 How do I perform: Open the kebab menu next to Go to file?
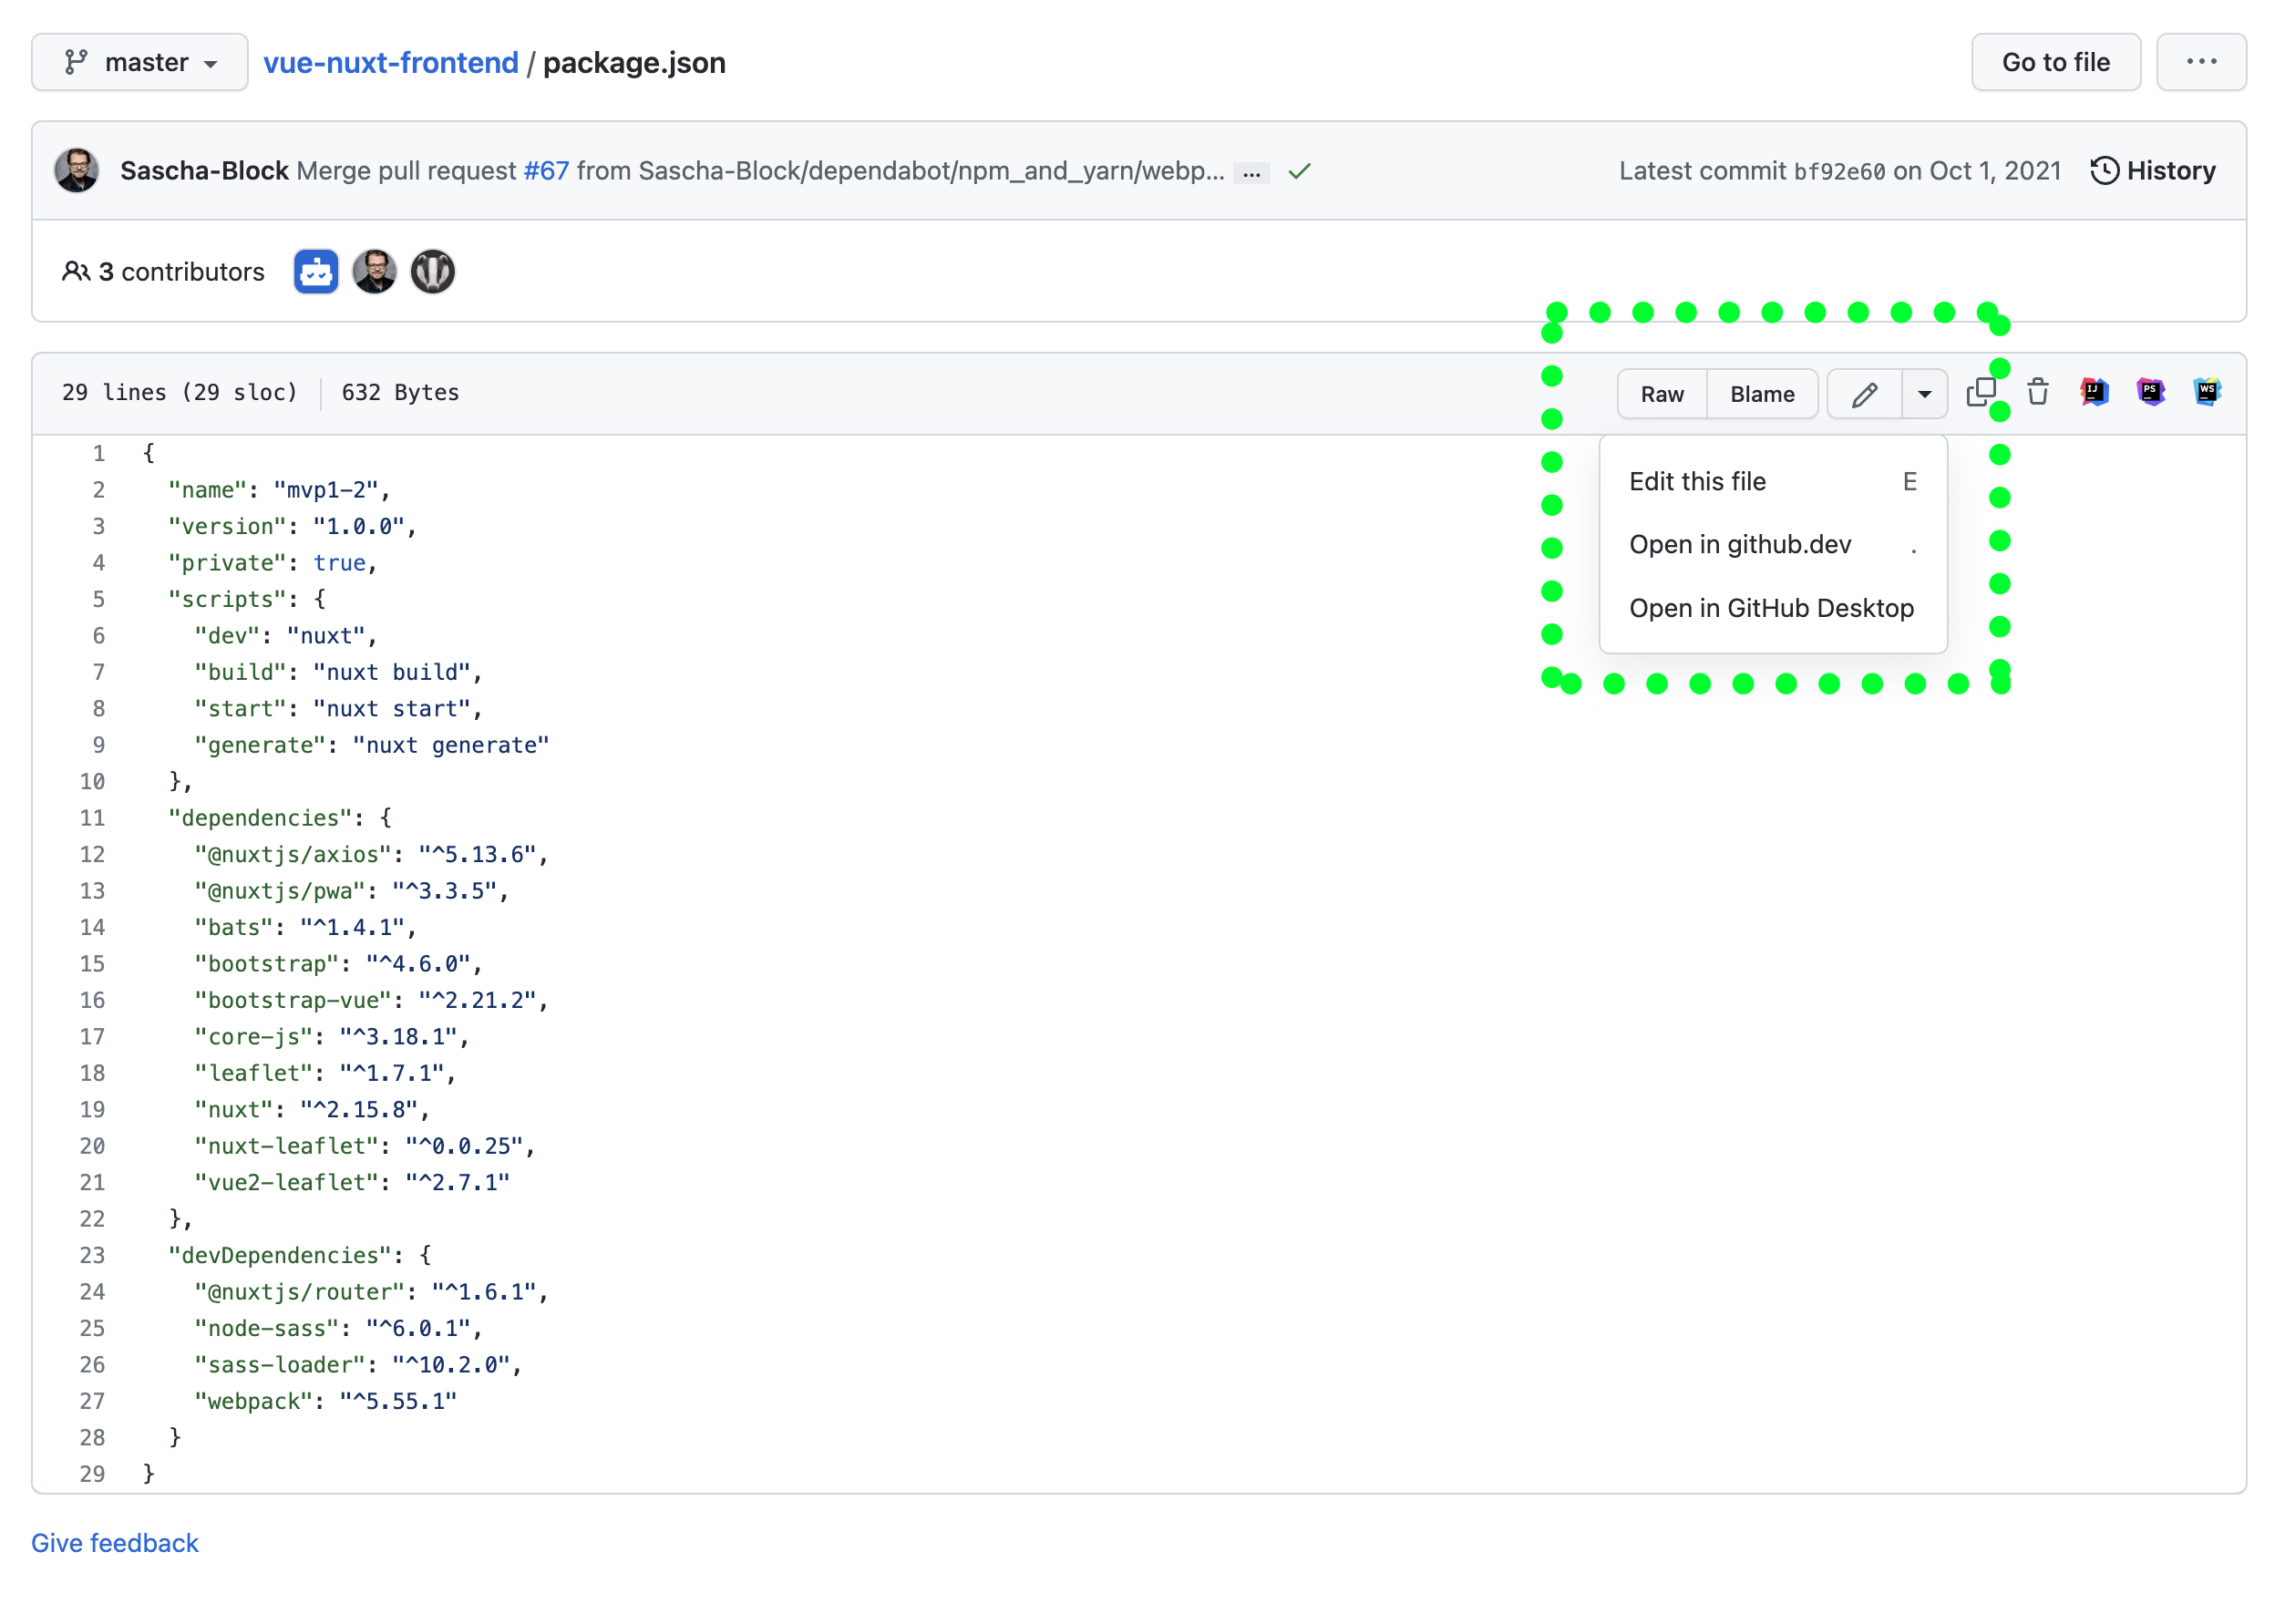pyautogui.click(x=2201, y=61)
